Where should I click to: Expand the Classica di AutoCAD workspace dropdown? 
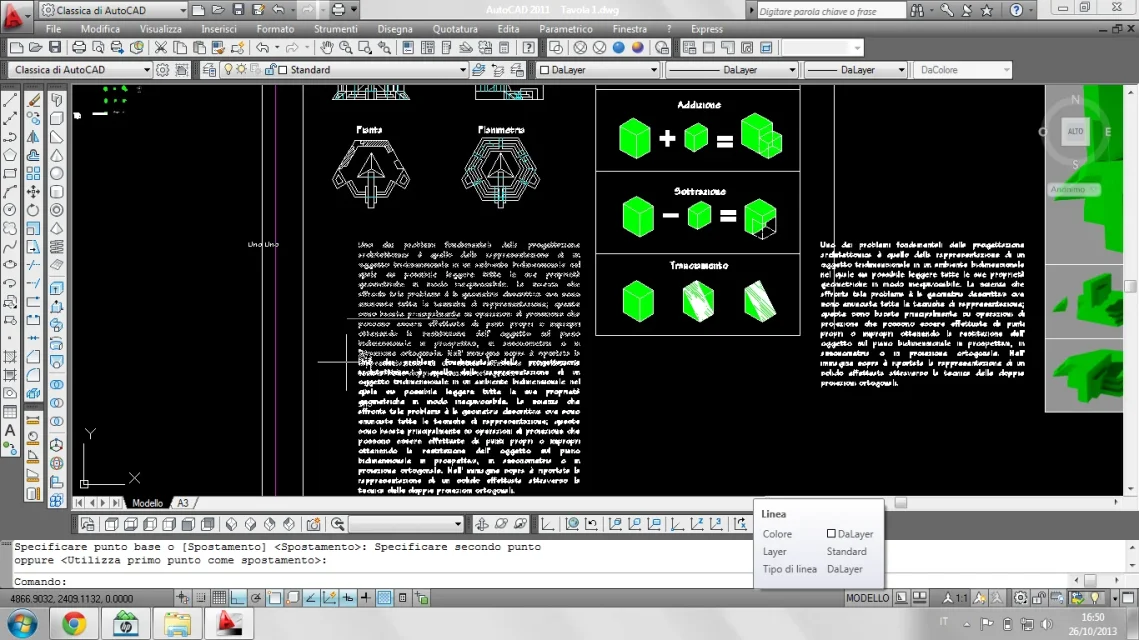click(x=80, y=70)
